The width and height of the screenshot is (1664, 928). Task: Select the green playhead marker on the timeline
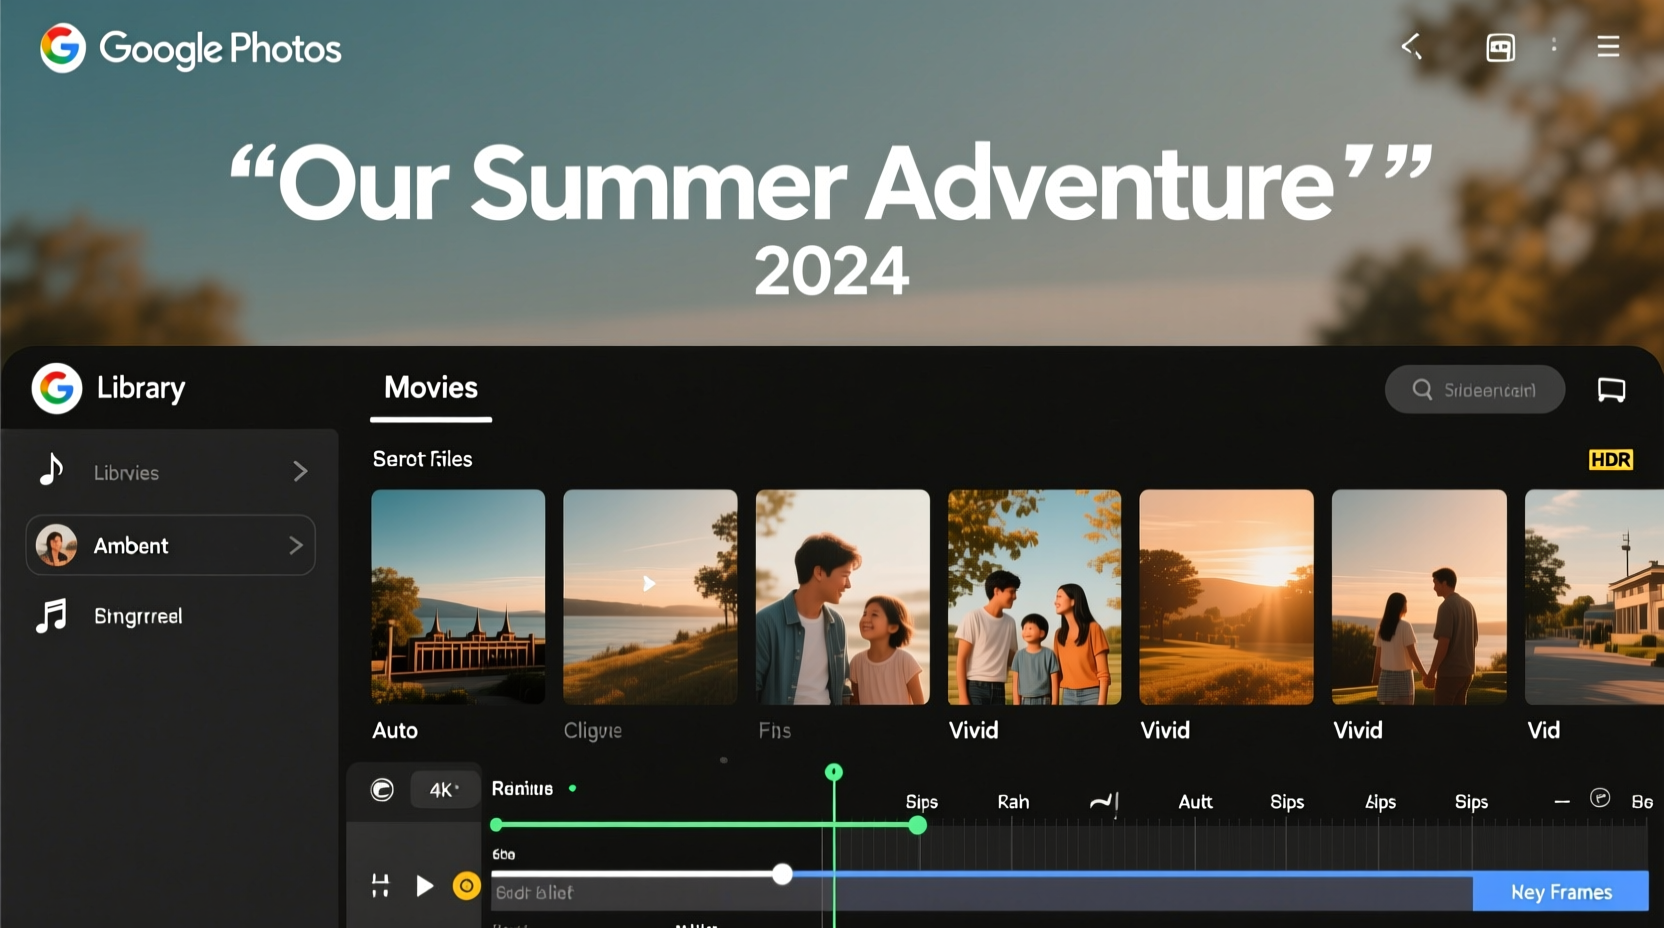834,772
